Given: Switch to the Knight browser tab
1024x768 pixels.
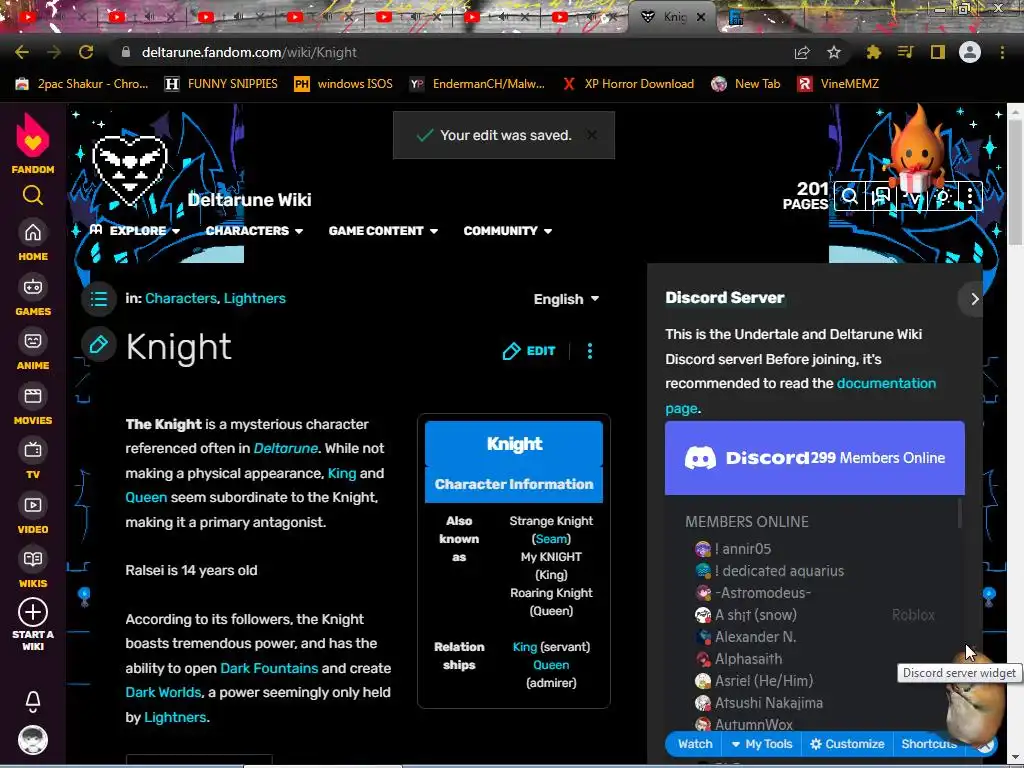Looking at the screenshot, I should pyautogui.click(x=673, y=17).
